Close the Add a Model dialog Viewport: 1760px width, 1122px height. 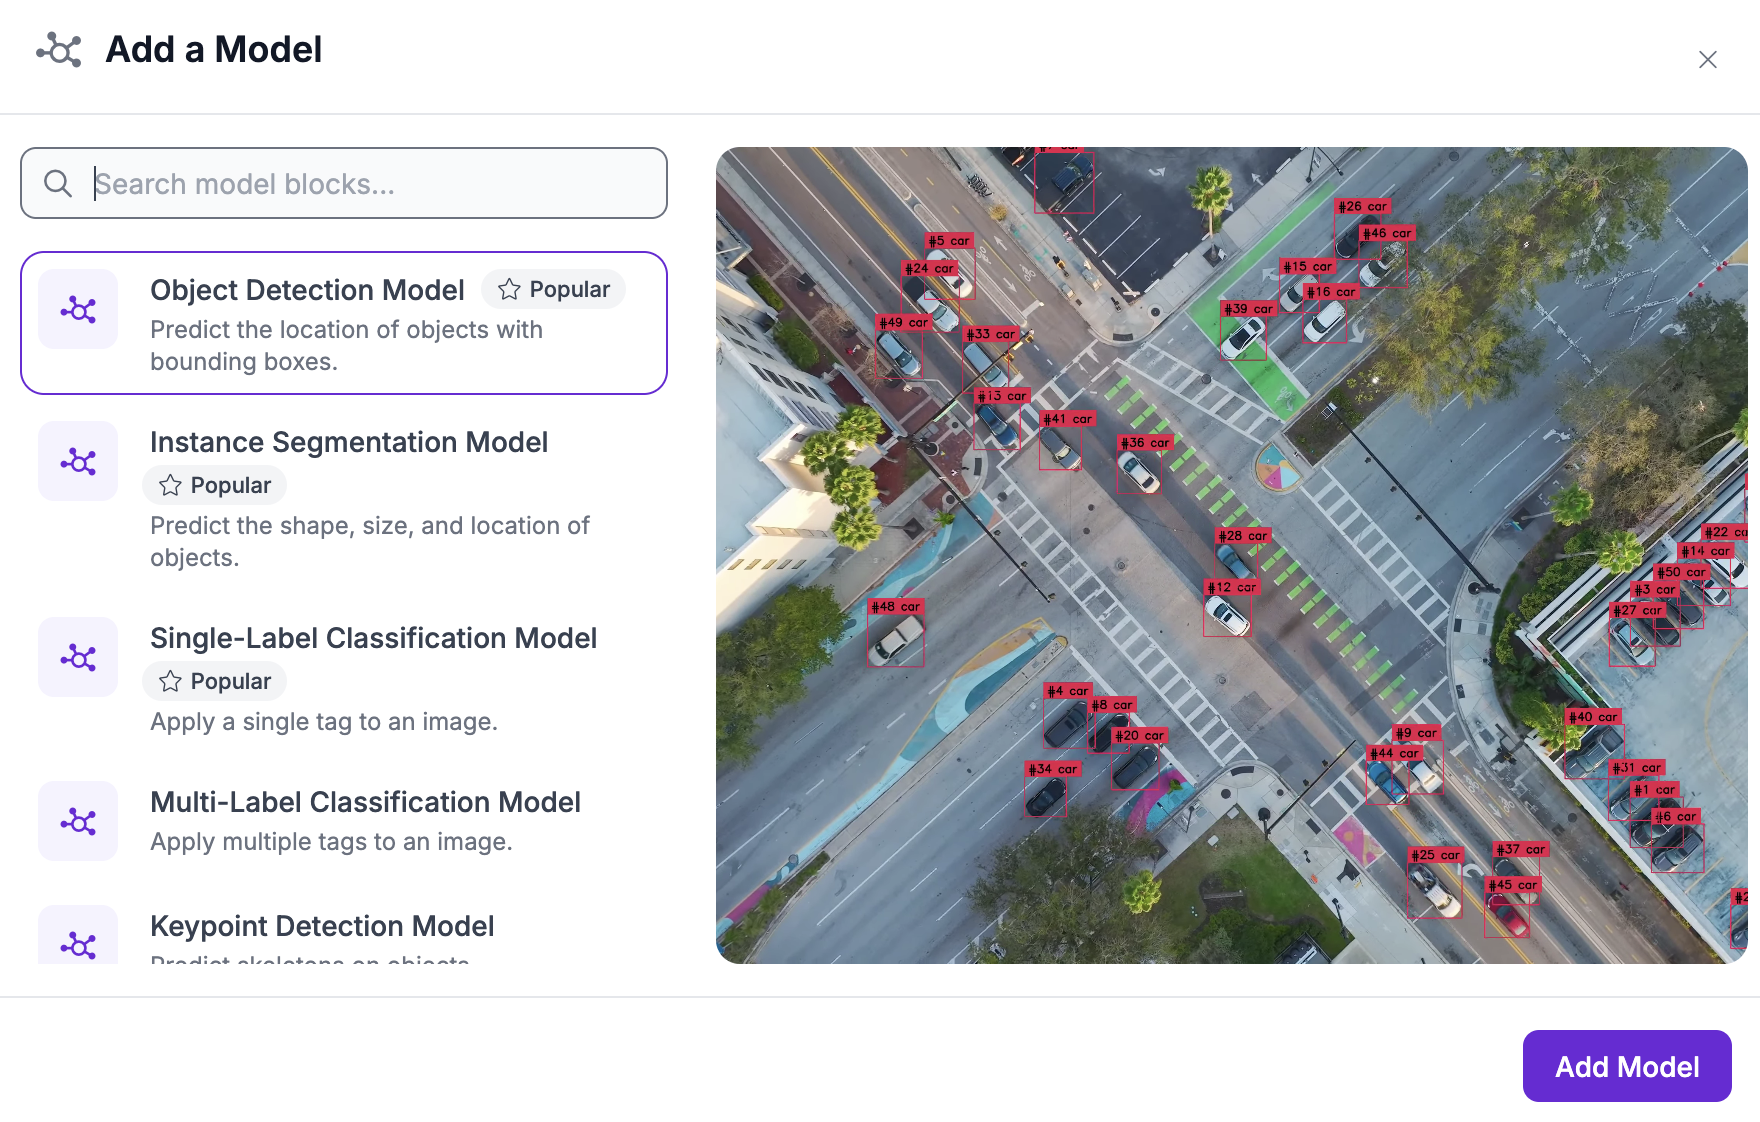click(x=1707, y=60)
